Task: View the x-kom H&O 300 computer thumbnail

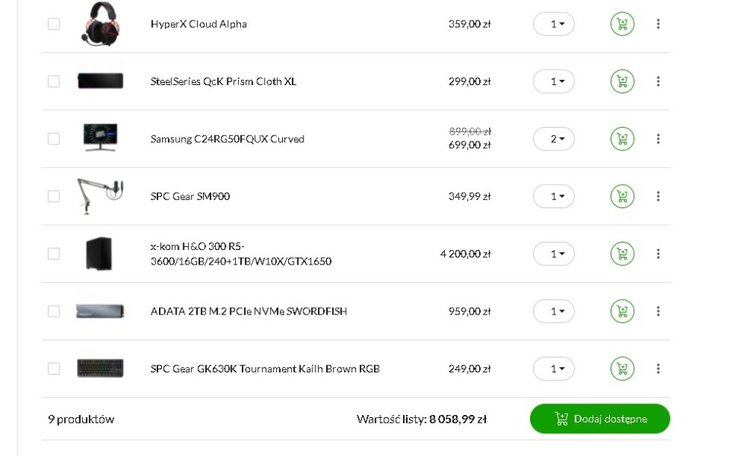Action: [x=100, y=254]
